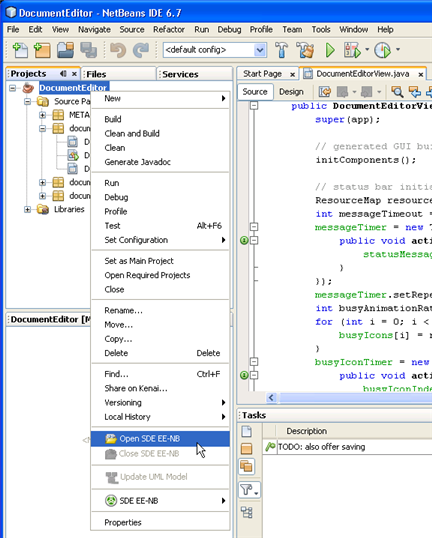The width and height of the screenshot is (432, 538).
Task: Select the Libraries tree item
Action: (x=69, y=209)
